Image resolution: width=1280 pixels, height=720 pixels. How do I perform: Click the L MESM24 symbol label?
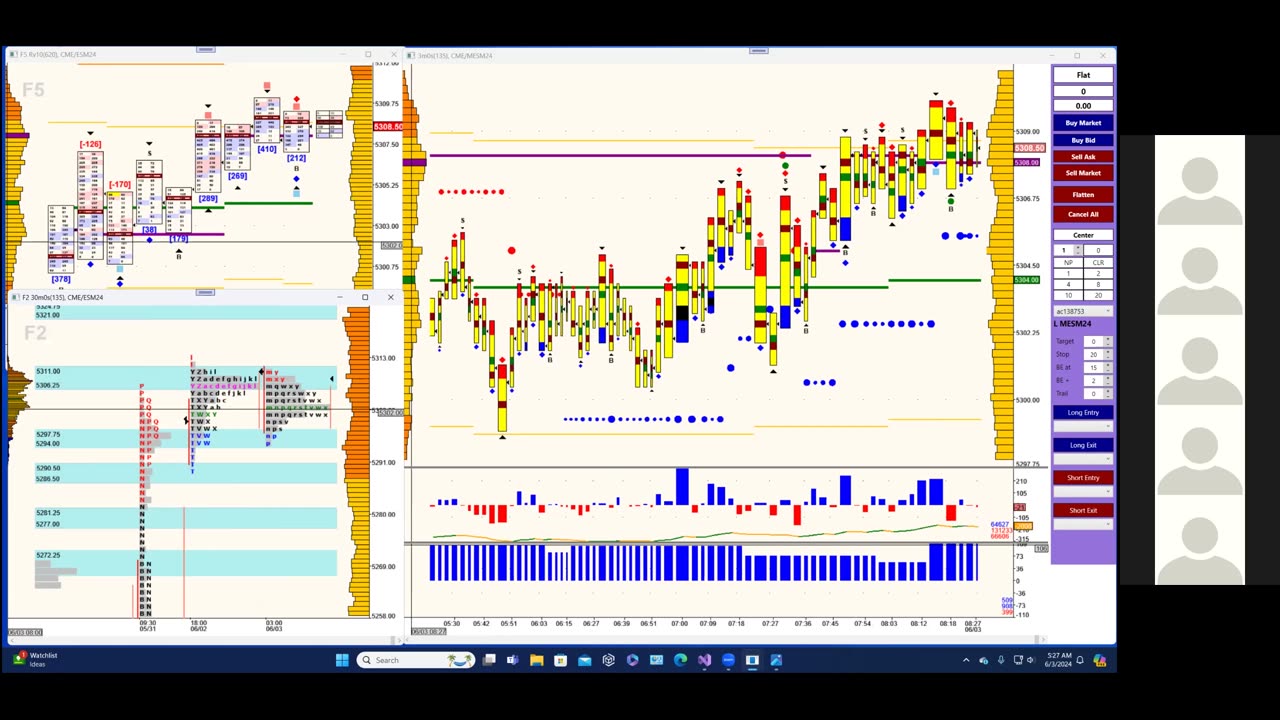coord(1074,324)
